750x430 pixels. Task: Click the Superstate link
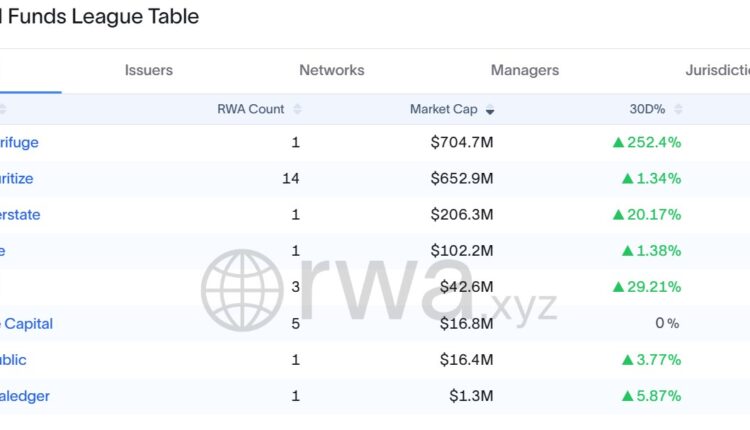click(x=20, y=214)
